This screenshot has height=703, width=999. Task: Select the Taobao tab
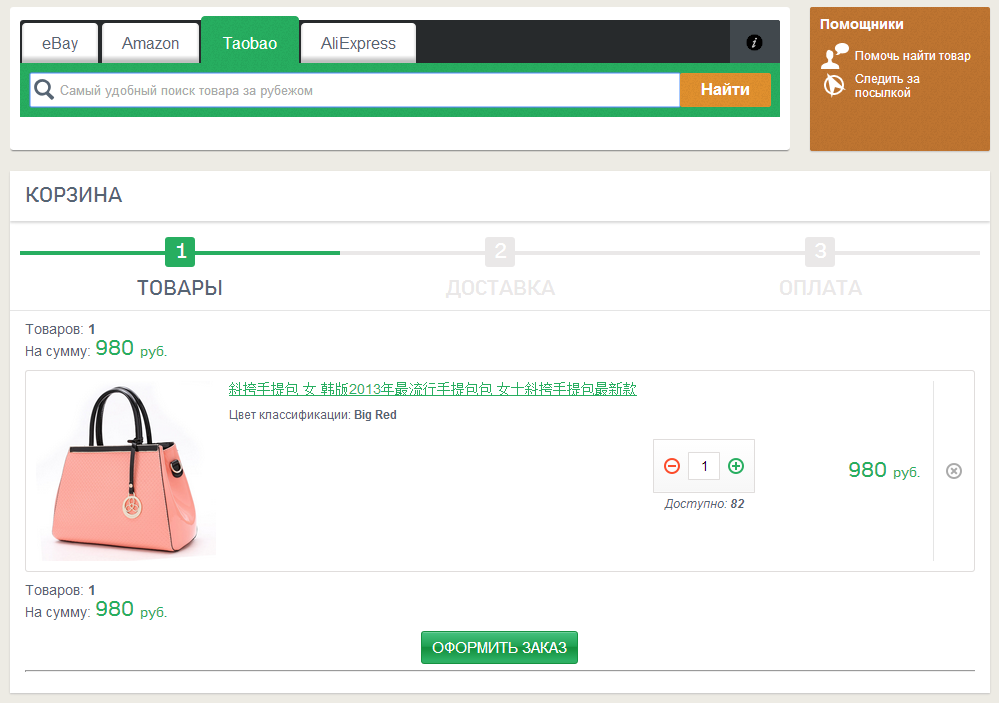pyautogui.click(x=250, y=43)
